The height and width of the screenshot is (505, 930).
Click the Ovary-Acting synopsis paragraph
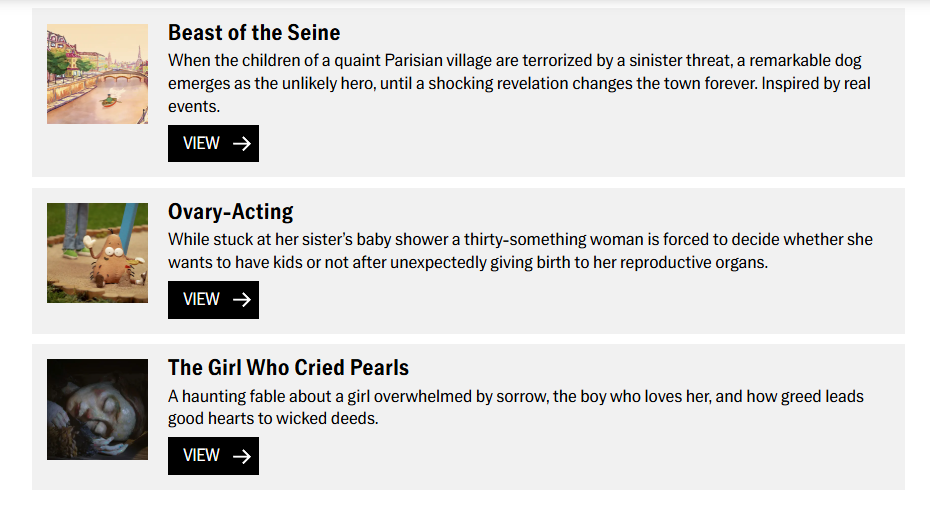pyautogui.click(x=520, y=251)
